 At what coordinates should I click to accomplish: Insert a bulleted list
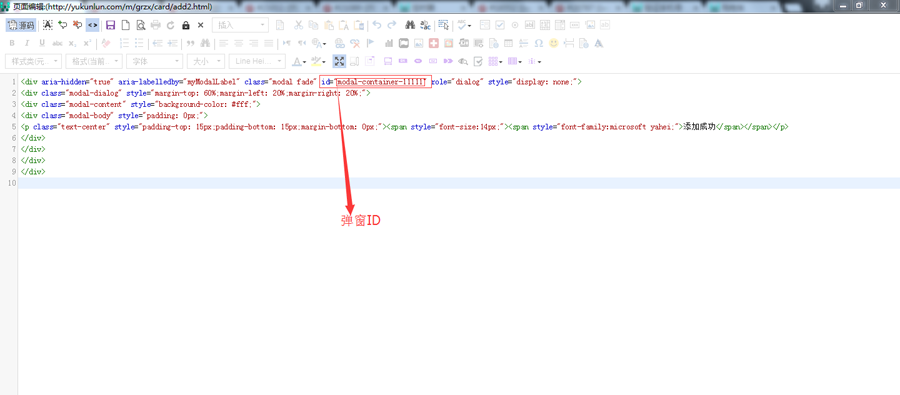(x=139, y=43)
